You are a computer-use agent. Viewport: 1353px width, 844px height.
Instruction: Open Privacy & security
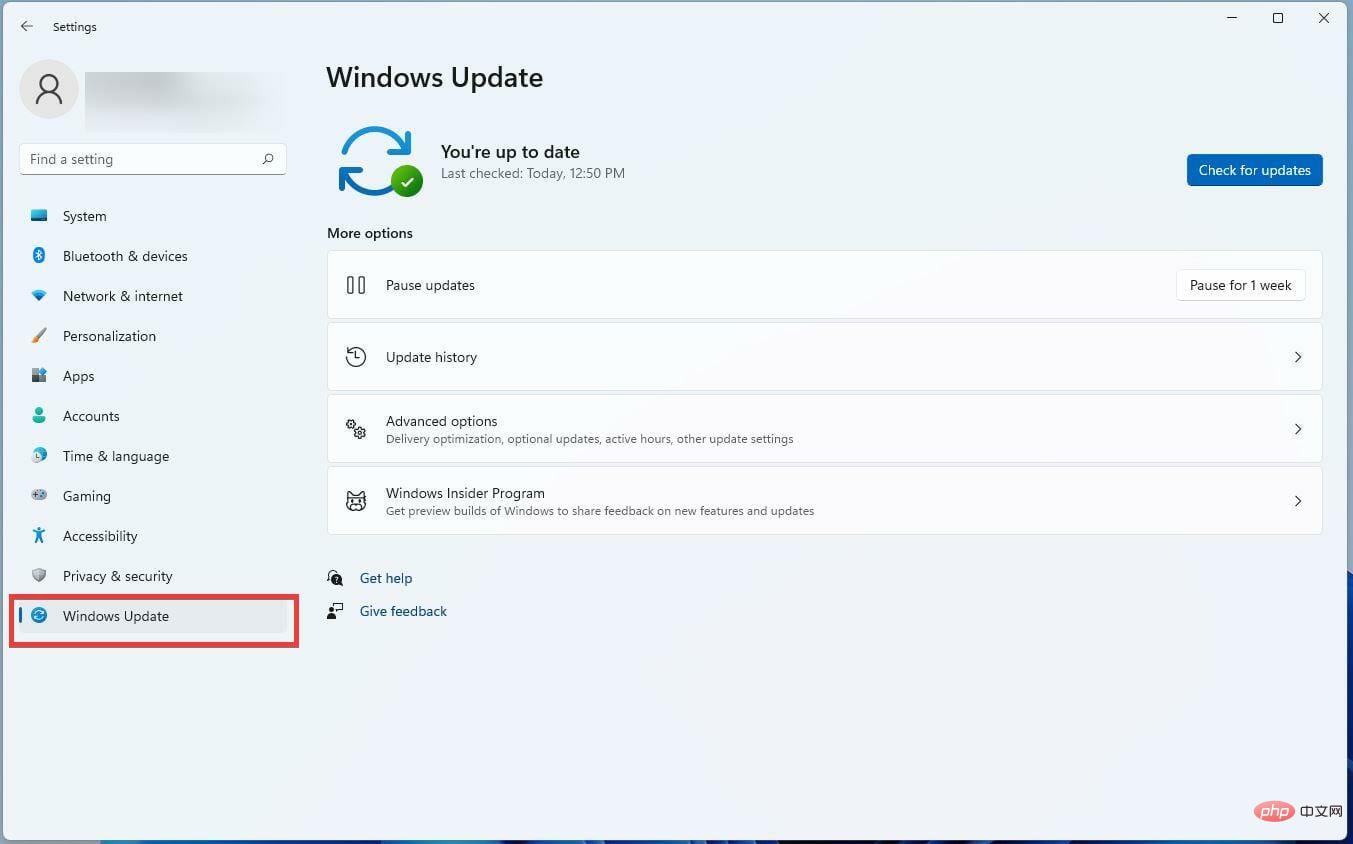pyautogui.click(x=153, y=576)
